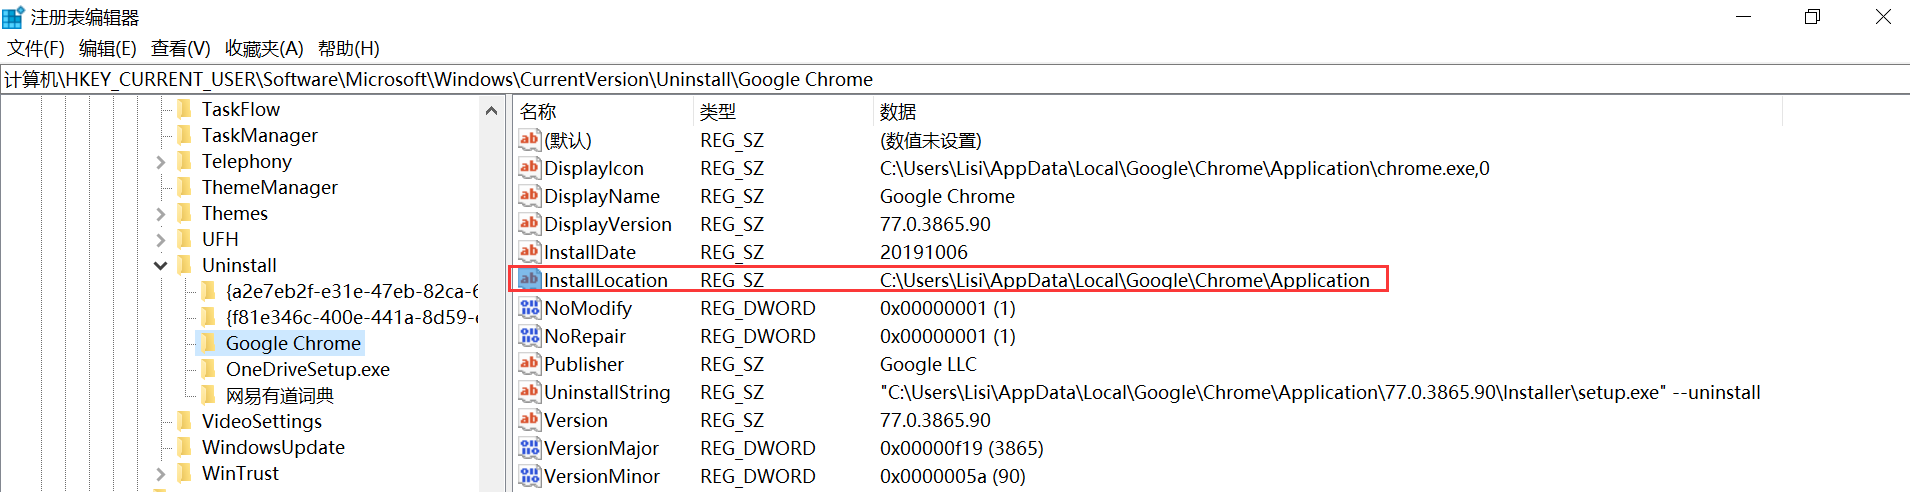Select the OneDriveSetup.exe key
The height and width of the screenshot is (492, 1910).
tap(308, 369)
